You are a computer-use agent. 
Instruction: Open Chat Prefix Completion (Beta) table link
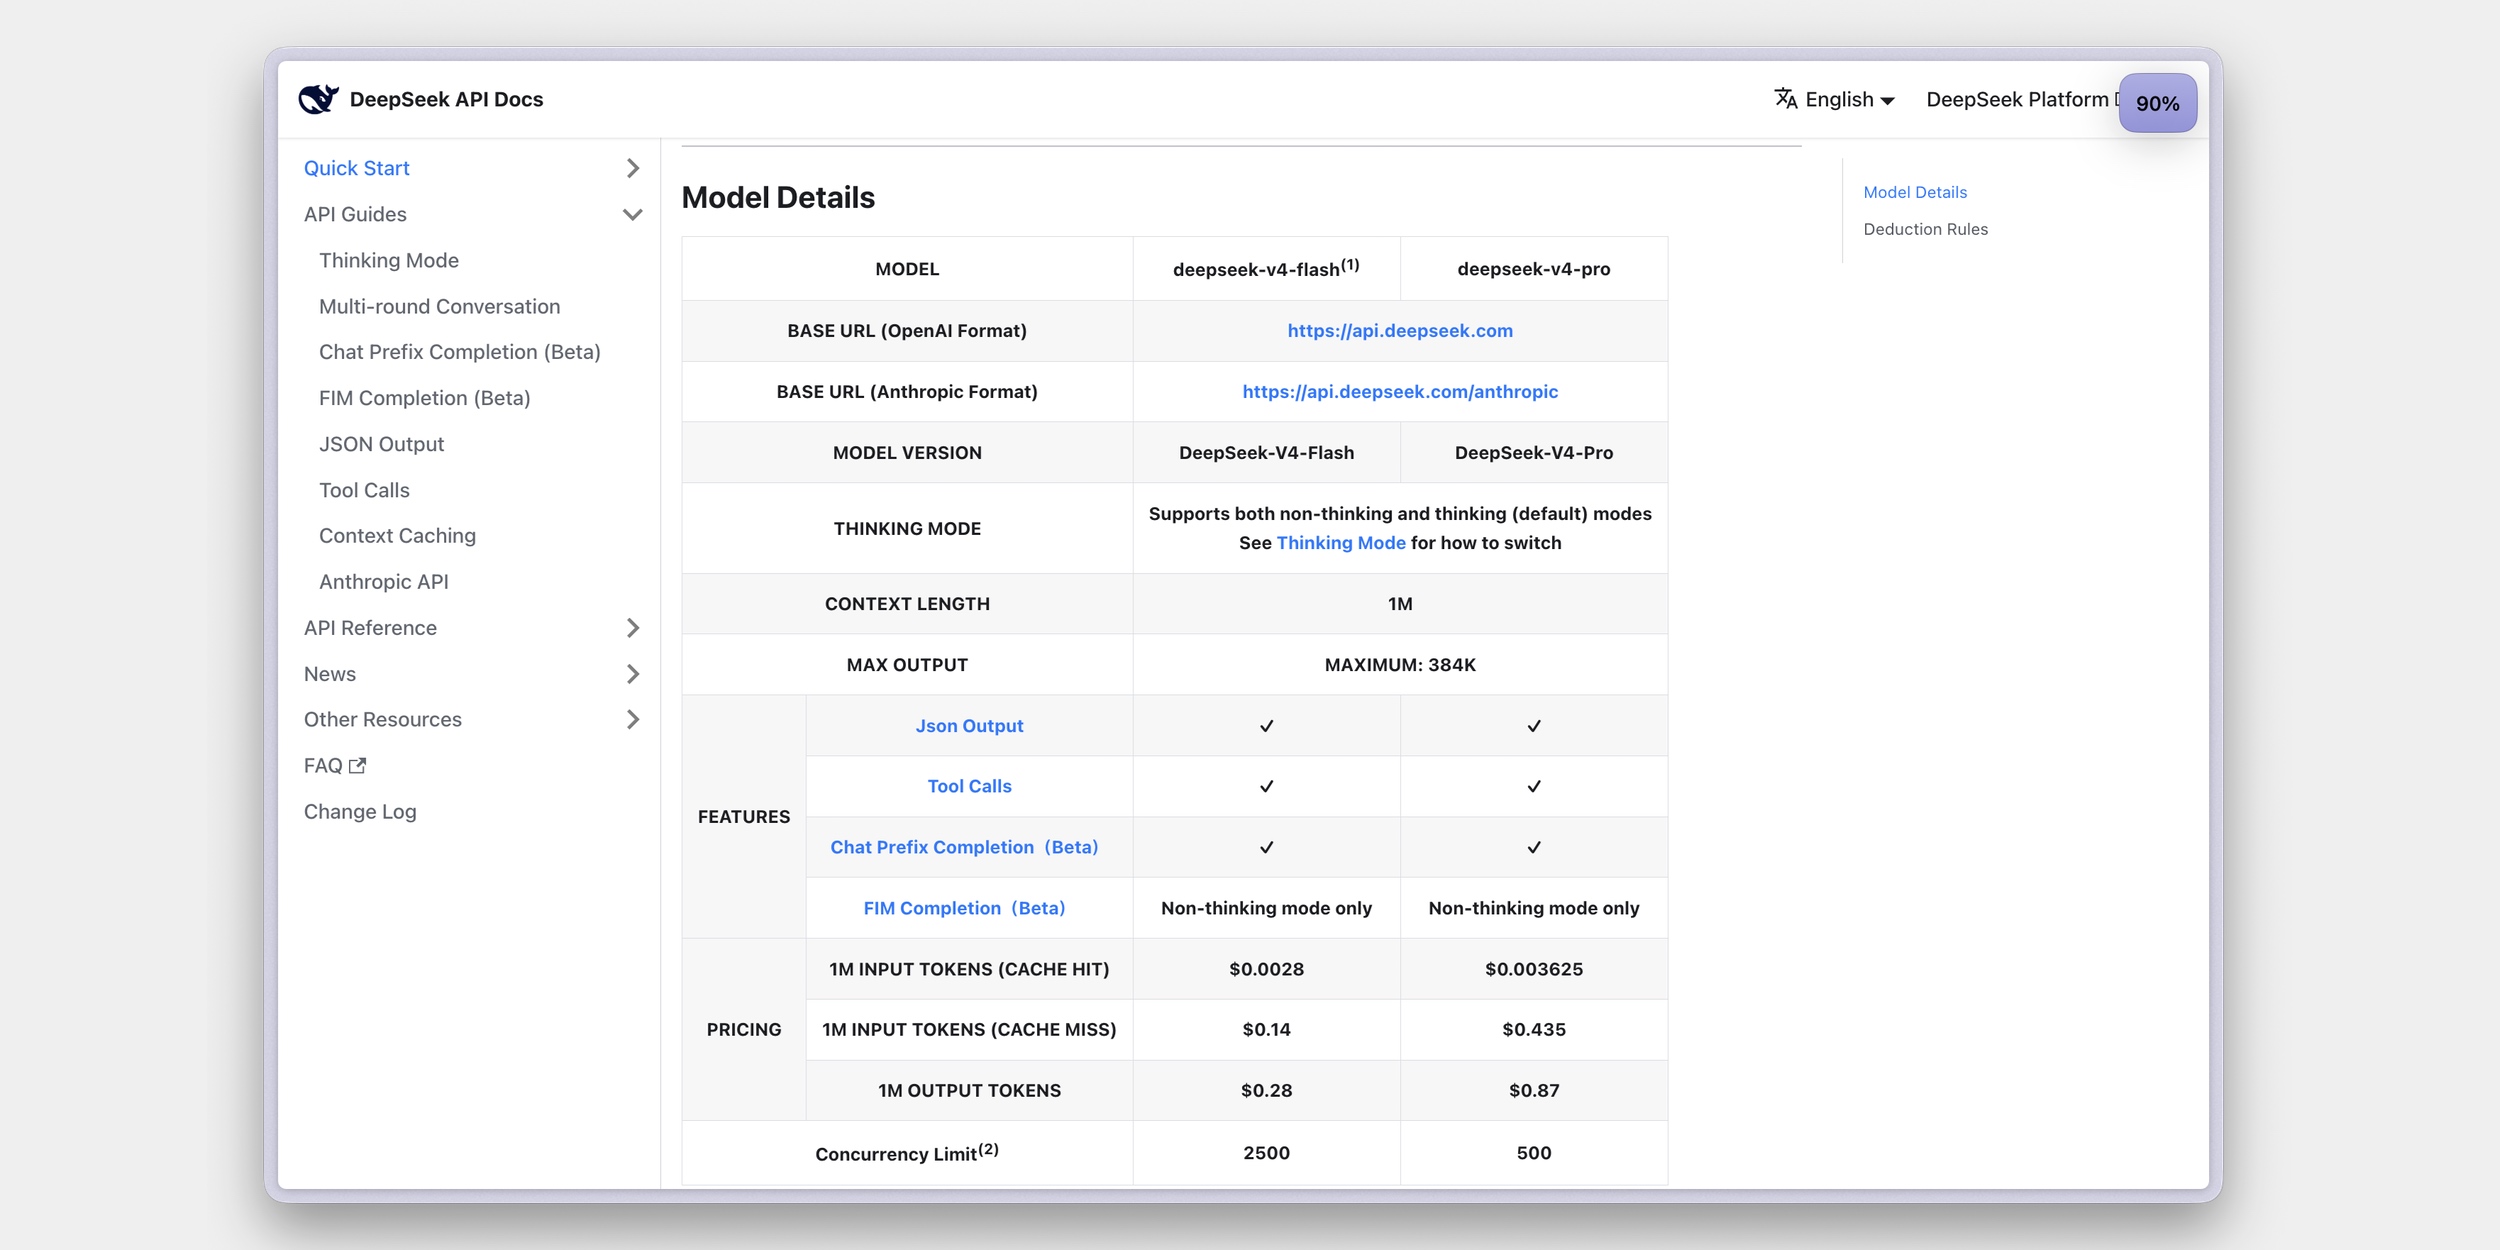(964, 847)
